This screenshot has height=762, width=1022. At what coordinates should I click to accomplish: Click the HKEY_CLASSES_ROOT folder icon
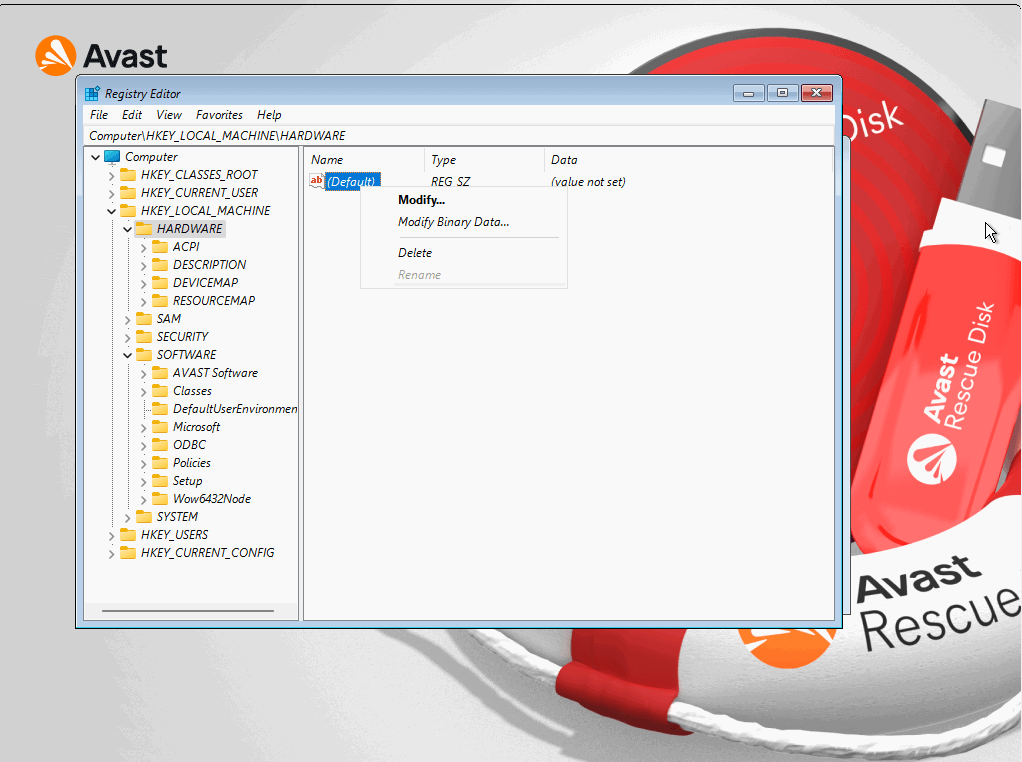pos(128,175)
